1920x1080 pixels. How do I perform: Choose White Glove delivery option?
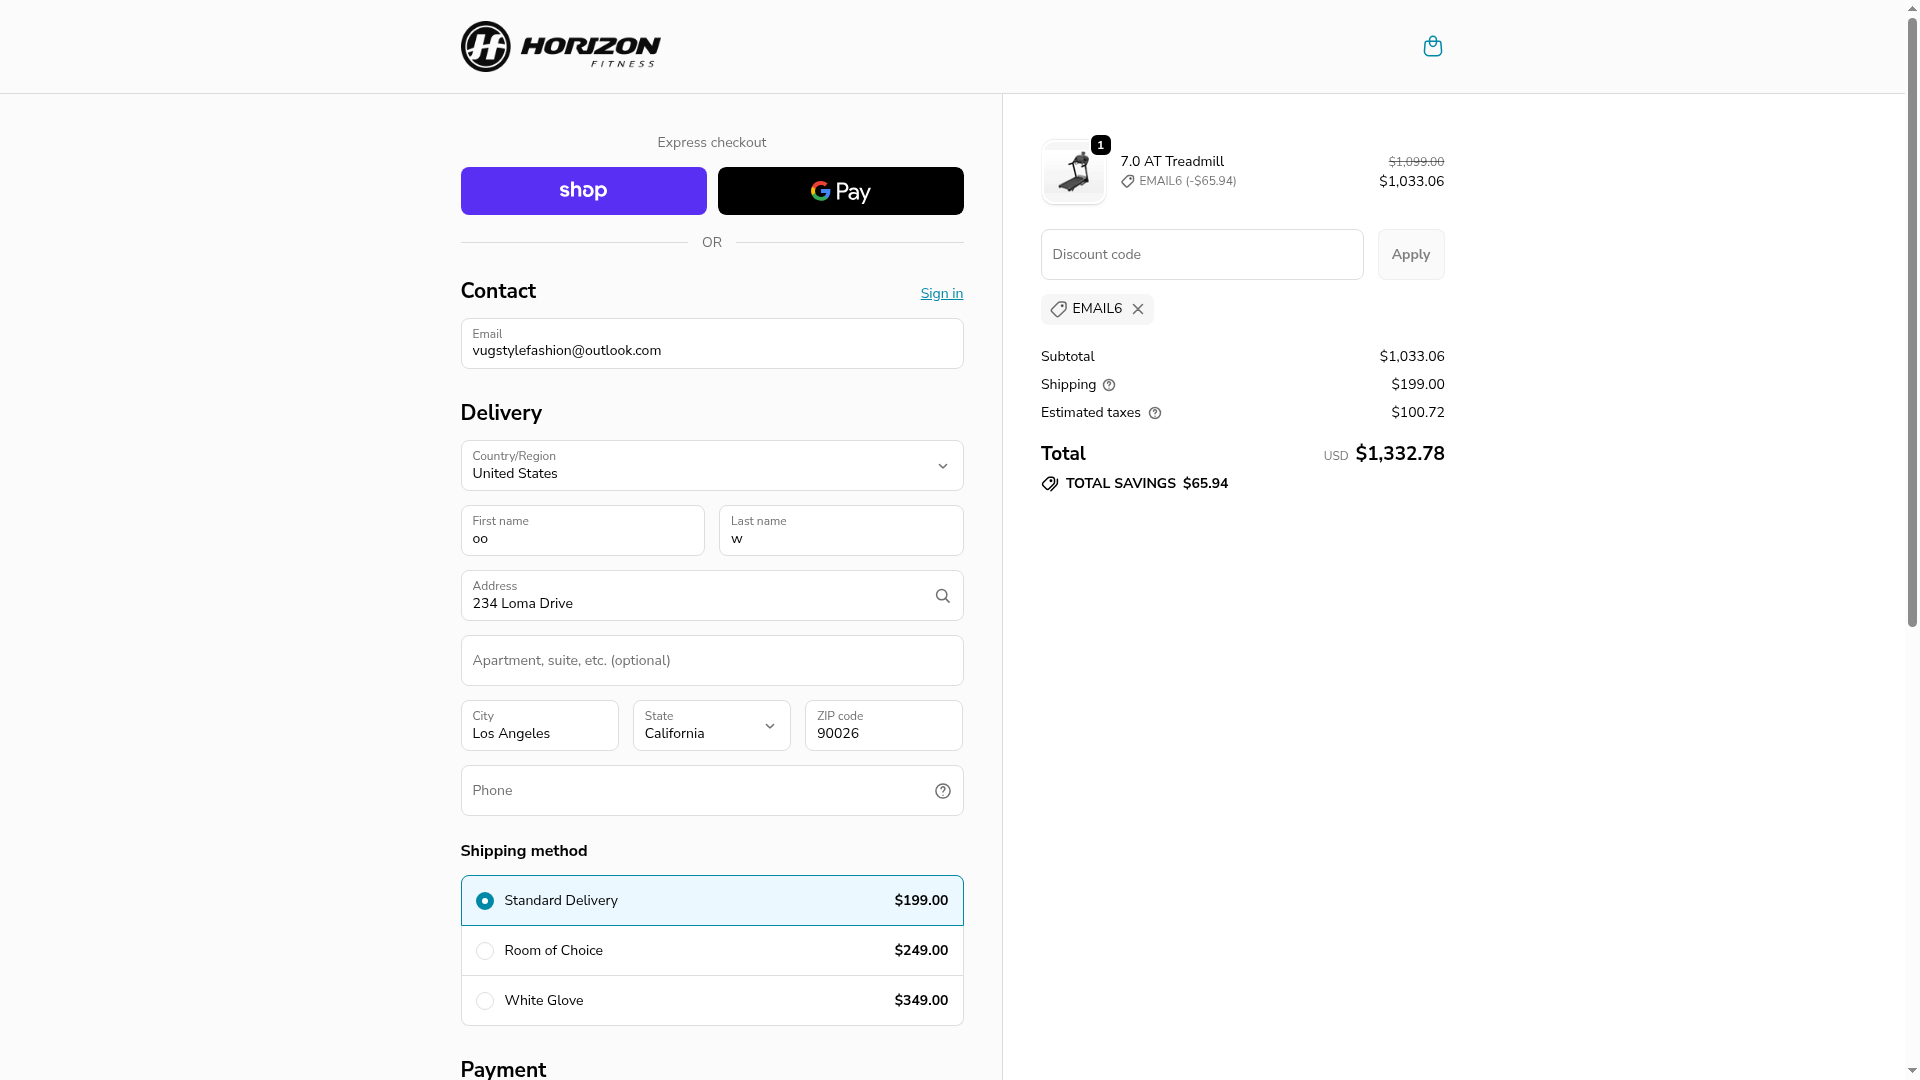pyautogui.click(x=485, y=1001)
